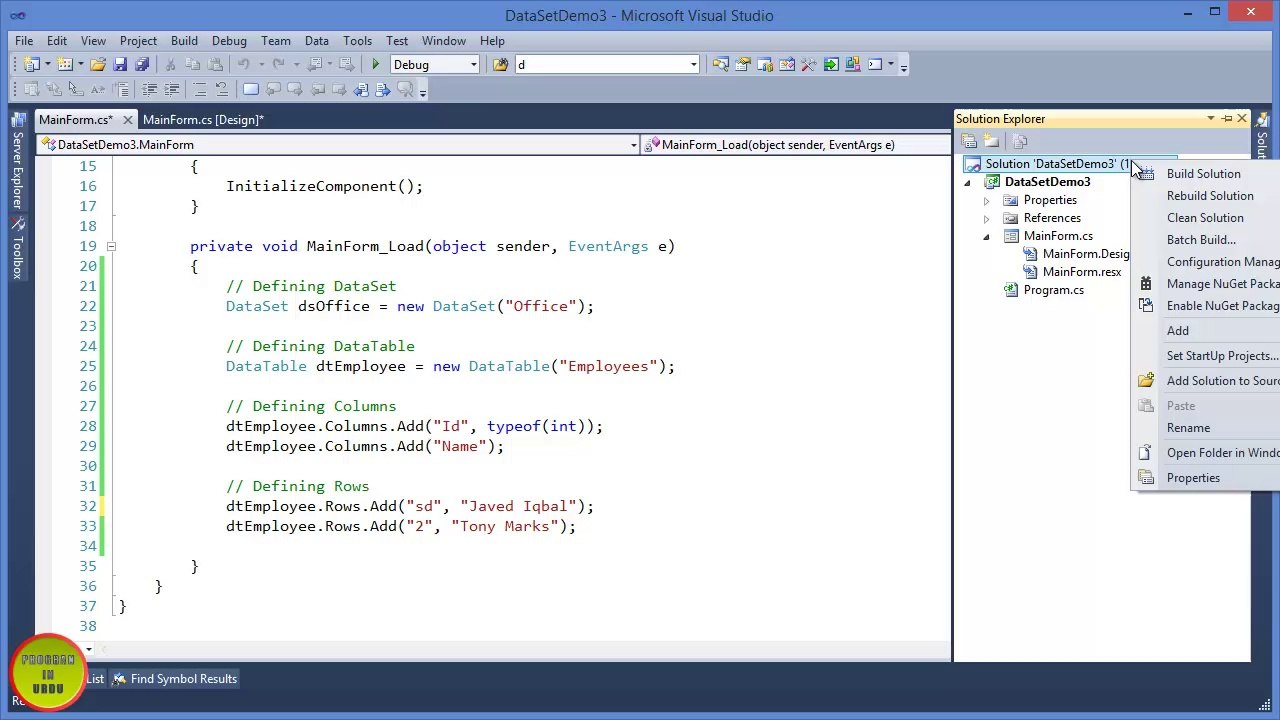This screenshot has width=1280, height=720.
Task: Collapse the MainForm.cs node in Solution Explorer
Action: click(986, 236)
